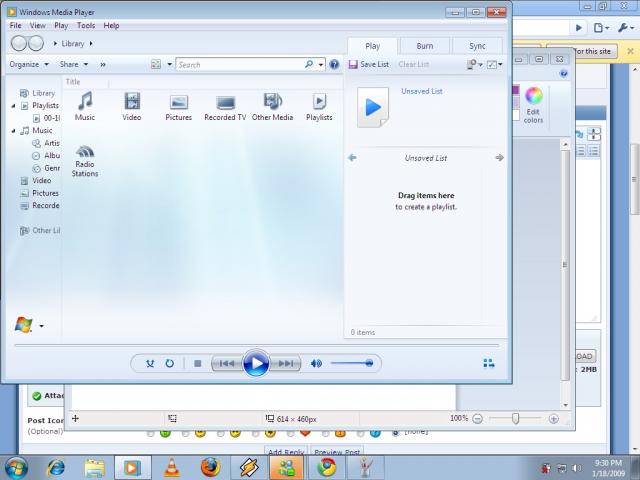Open the Windows Start button

point(16,468)
